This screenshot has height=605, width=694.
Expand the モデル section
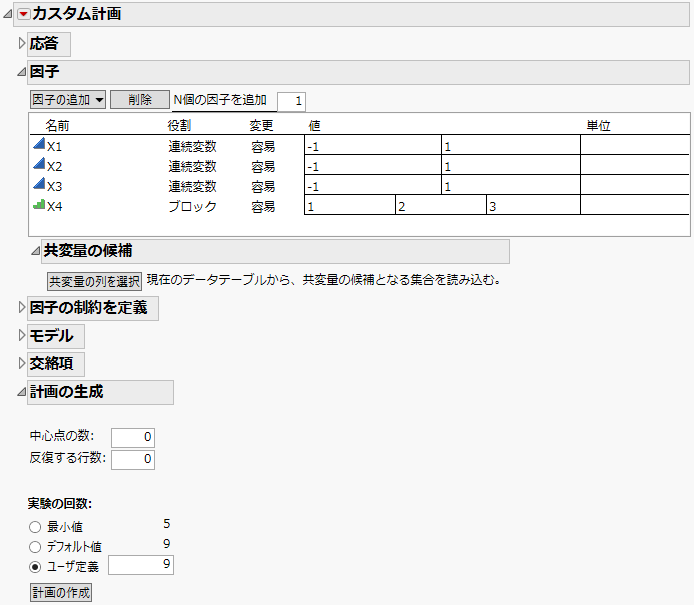pos(22,335)
